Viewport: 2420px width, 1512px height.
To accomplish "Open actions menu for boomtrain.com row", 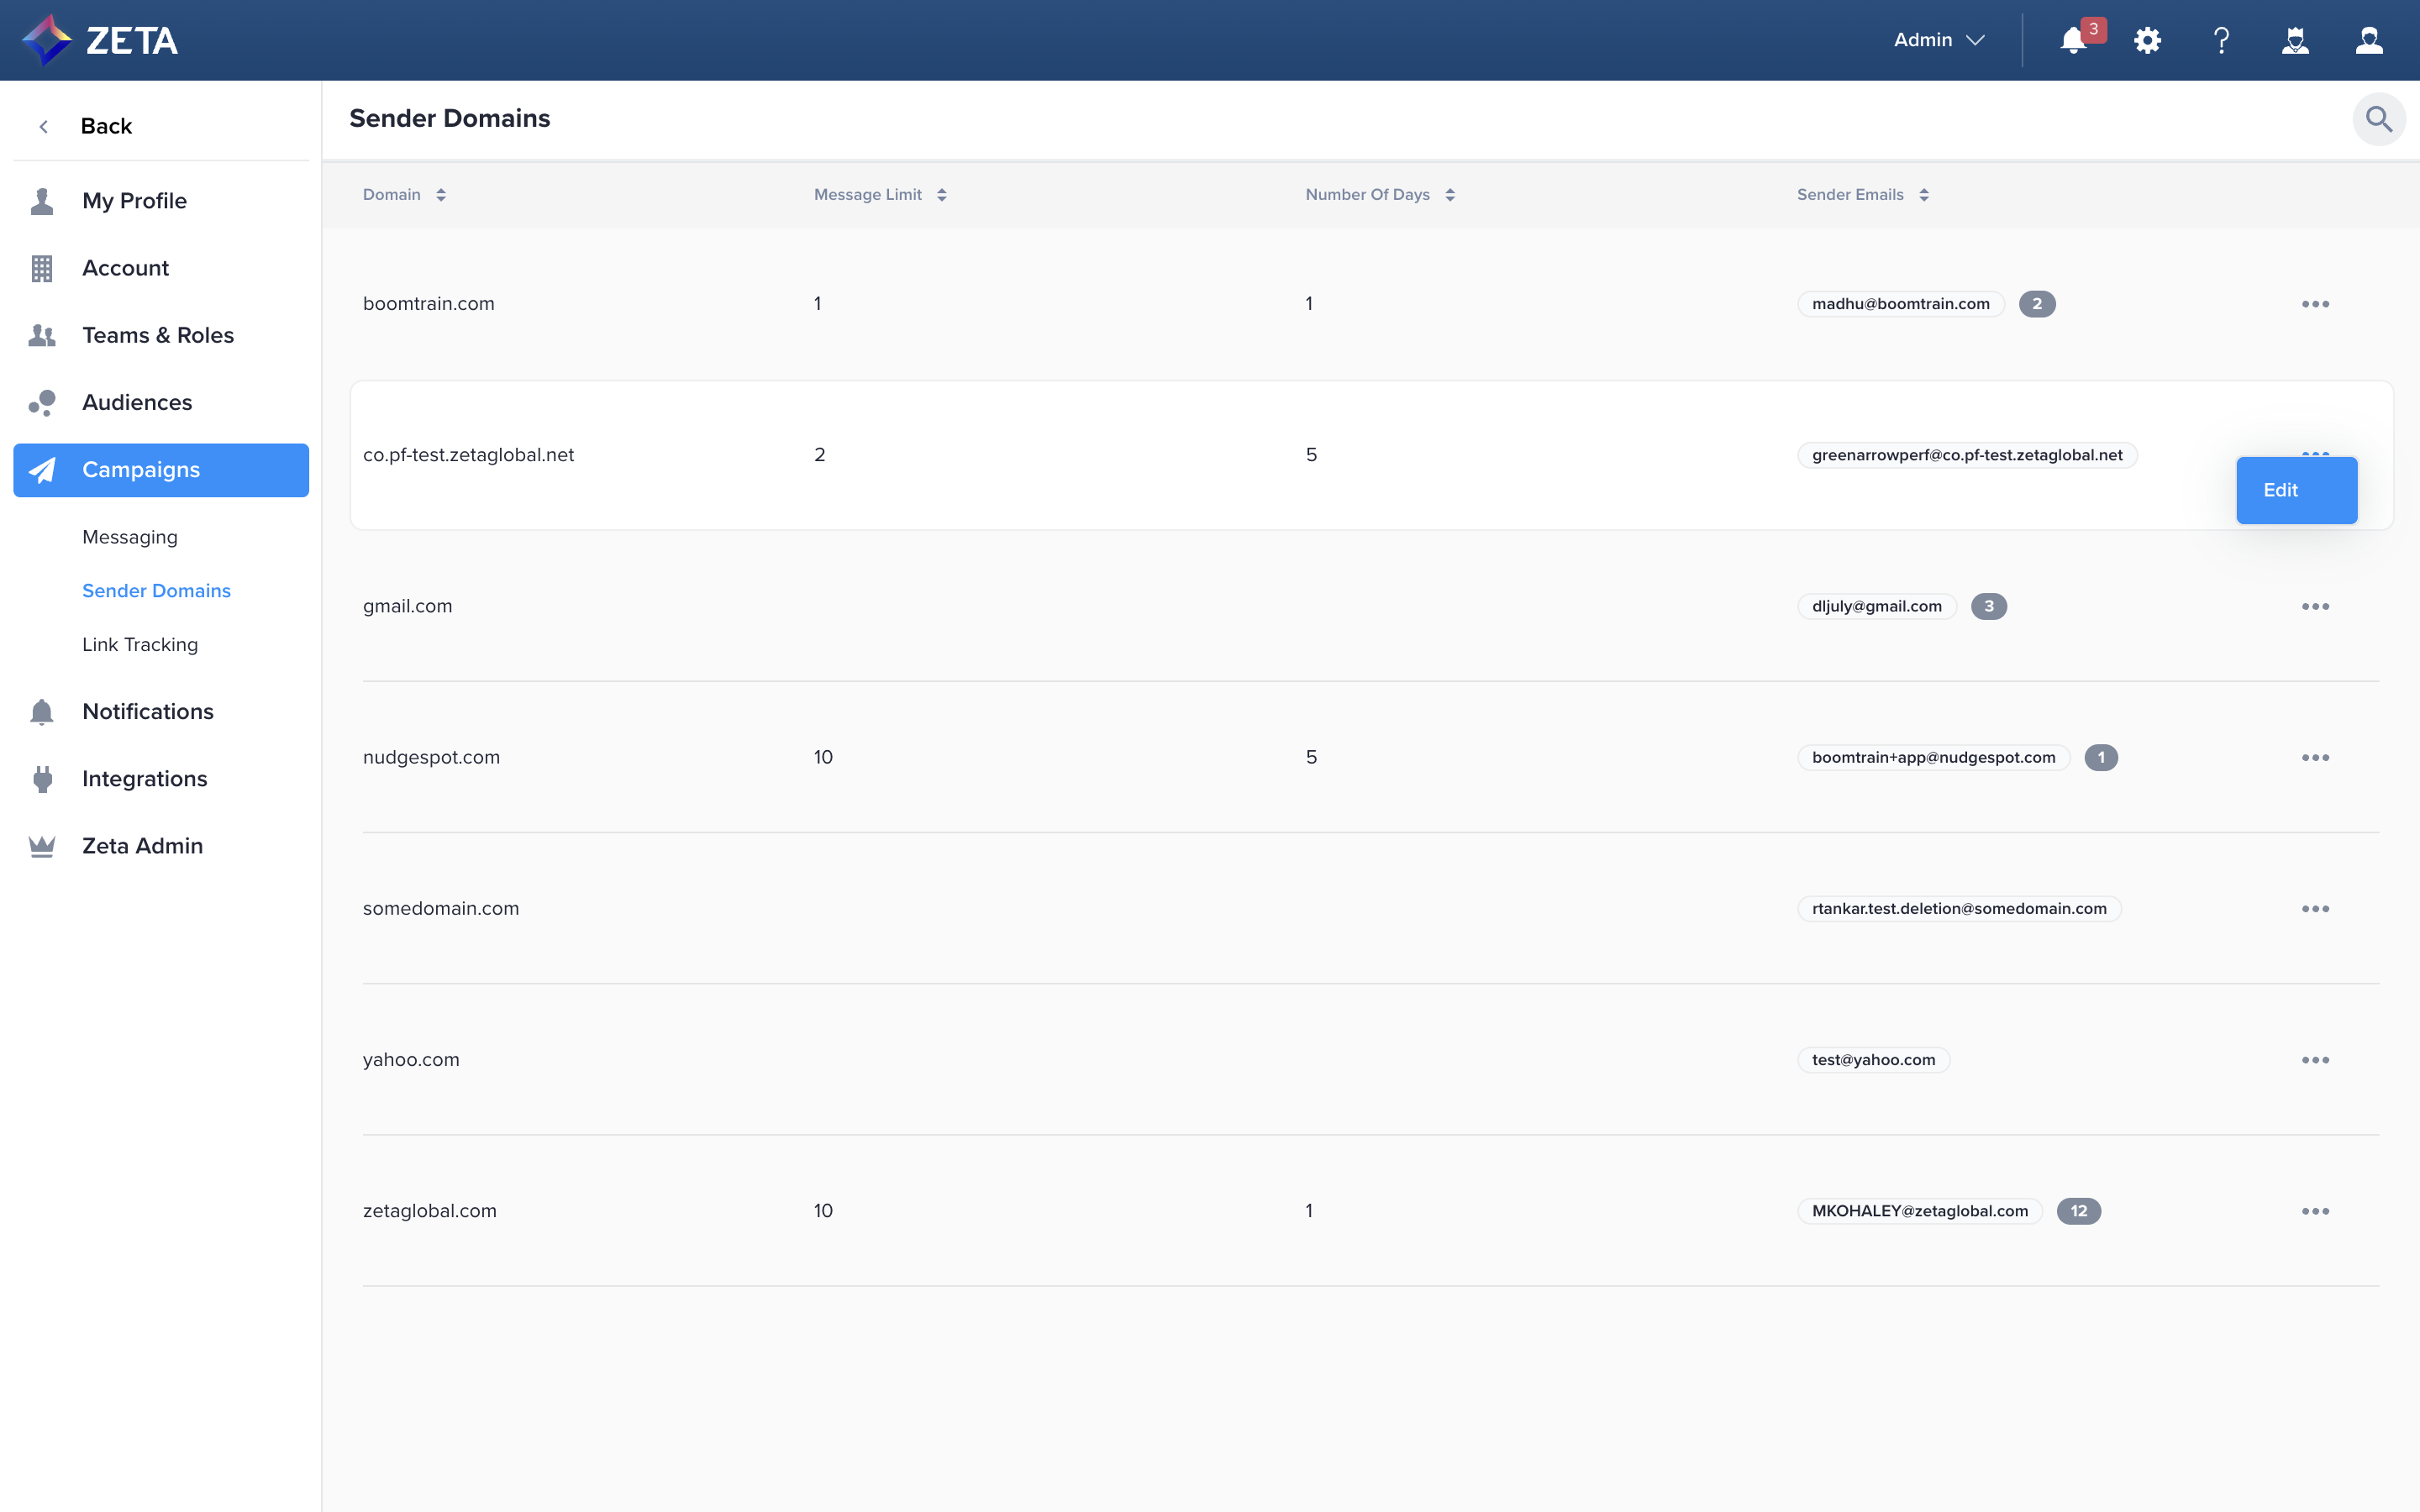I will pyautogui.click(x=2315, y=304).
